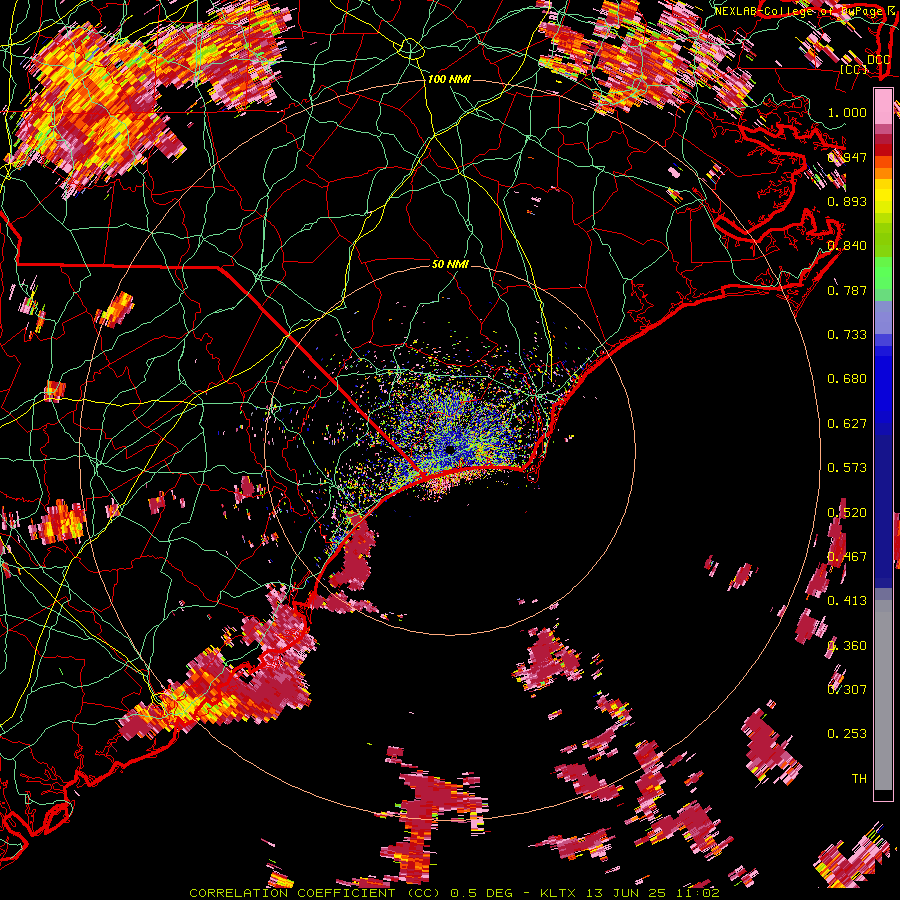Click the 0.413 legend value
Image resolution: width=900 pixels, height=900 pixels.
point(847,601)
